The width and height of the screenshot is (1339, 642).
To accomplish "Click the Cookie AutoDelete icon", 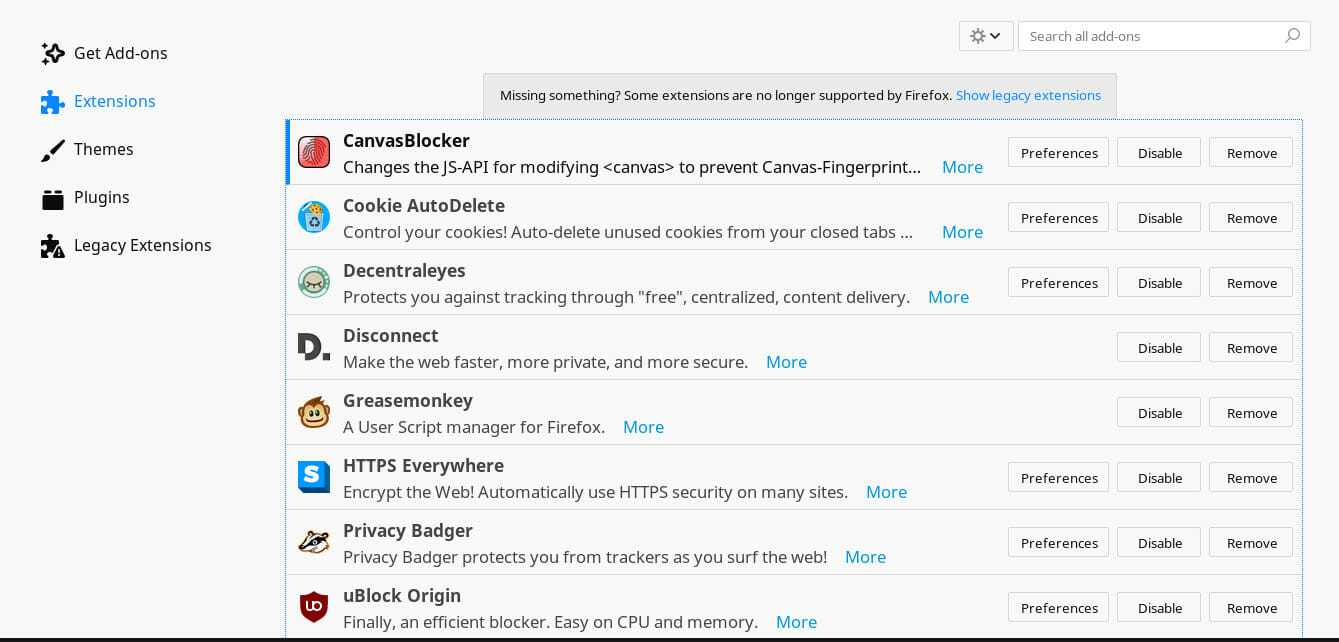I will 314,217.
